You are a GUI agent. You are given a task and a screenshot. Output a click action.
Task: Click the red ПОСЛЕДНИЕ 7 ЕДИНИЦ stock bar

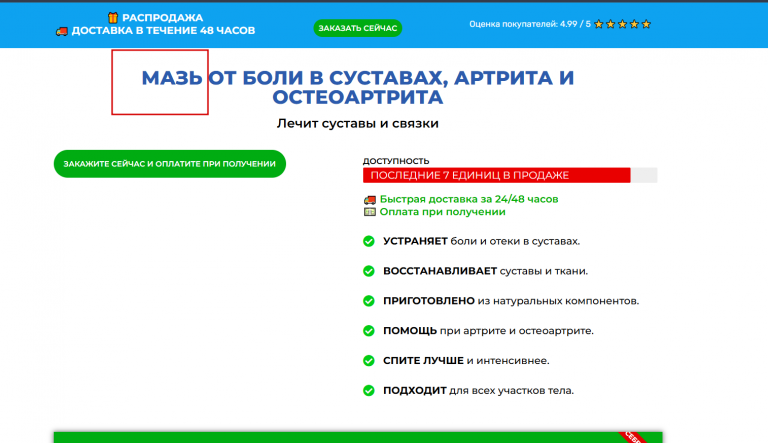coord(497,175)
